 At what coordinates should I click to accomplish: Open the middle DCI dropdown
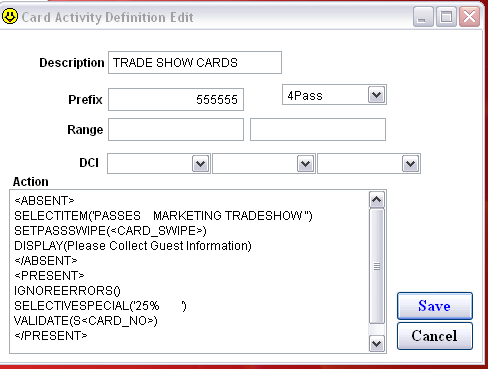click(x=305, y=164)
